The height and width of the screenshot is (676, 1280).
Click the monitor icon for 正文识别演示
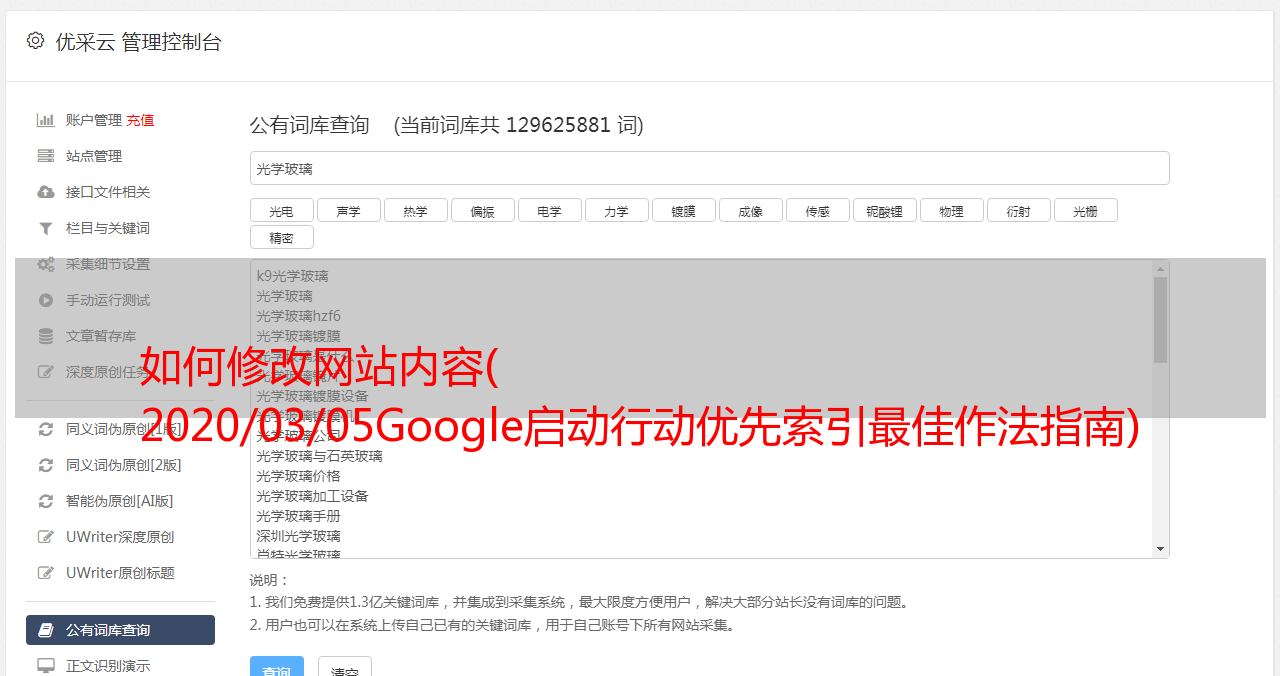click(x=45, y=665)
